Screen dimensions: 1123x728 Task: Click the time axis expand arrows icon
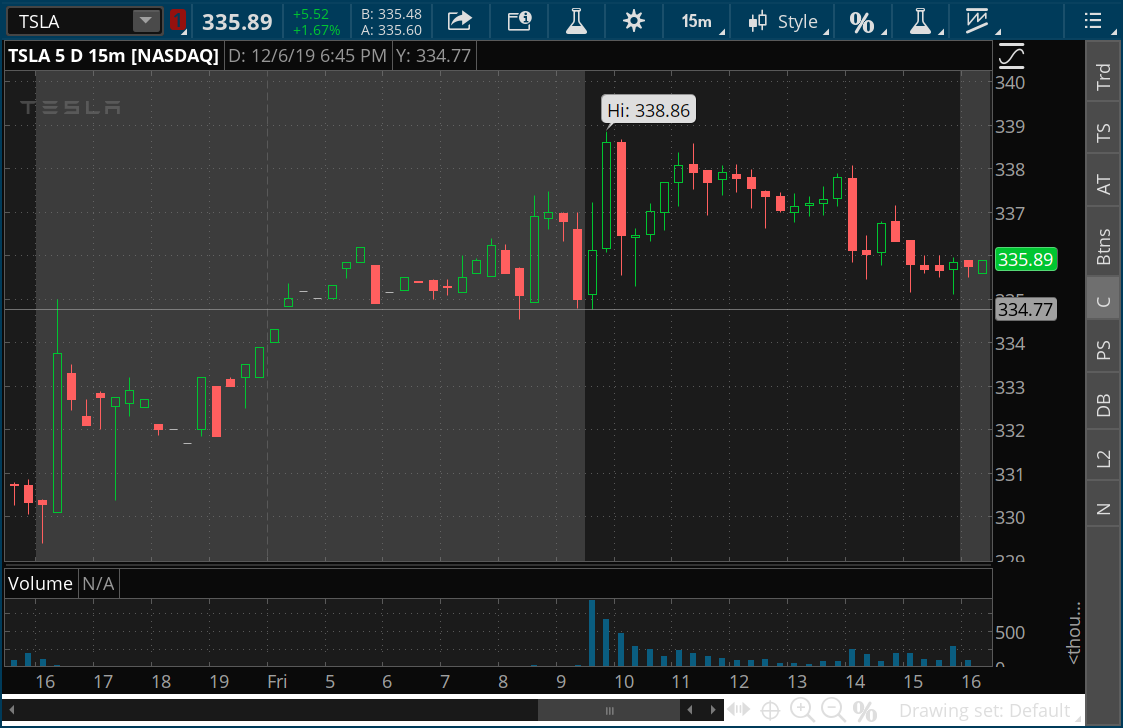[738, 710]
